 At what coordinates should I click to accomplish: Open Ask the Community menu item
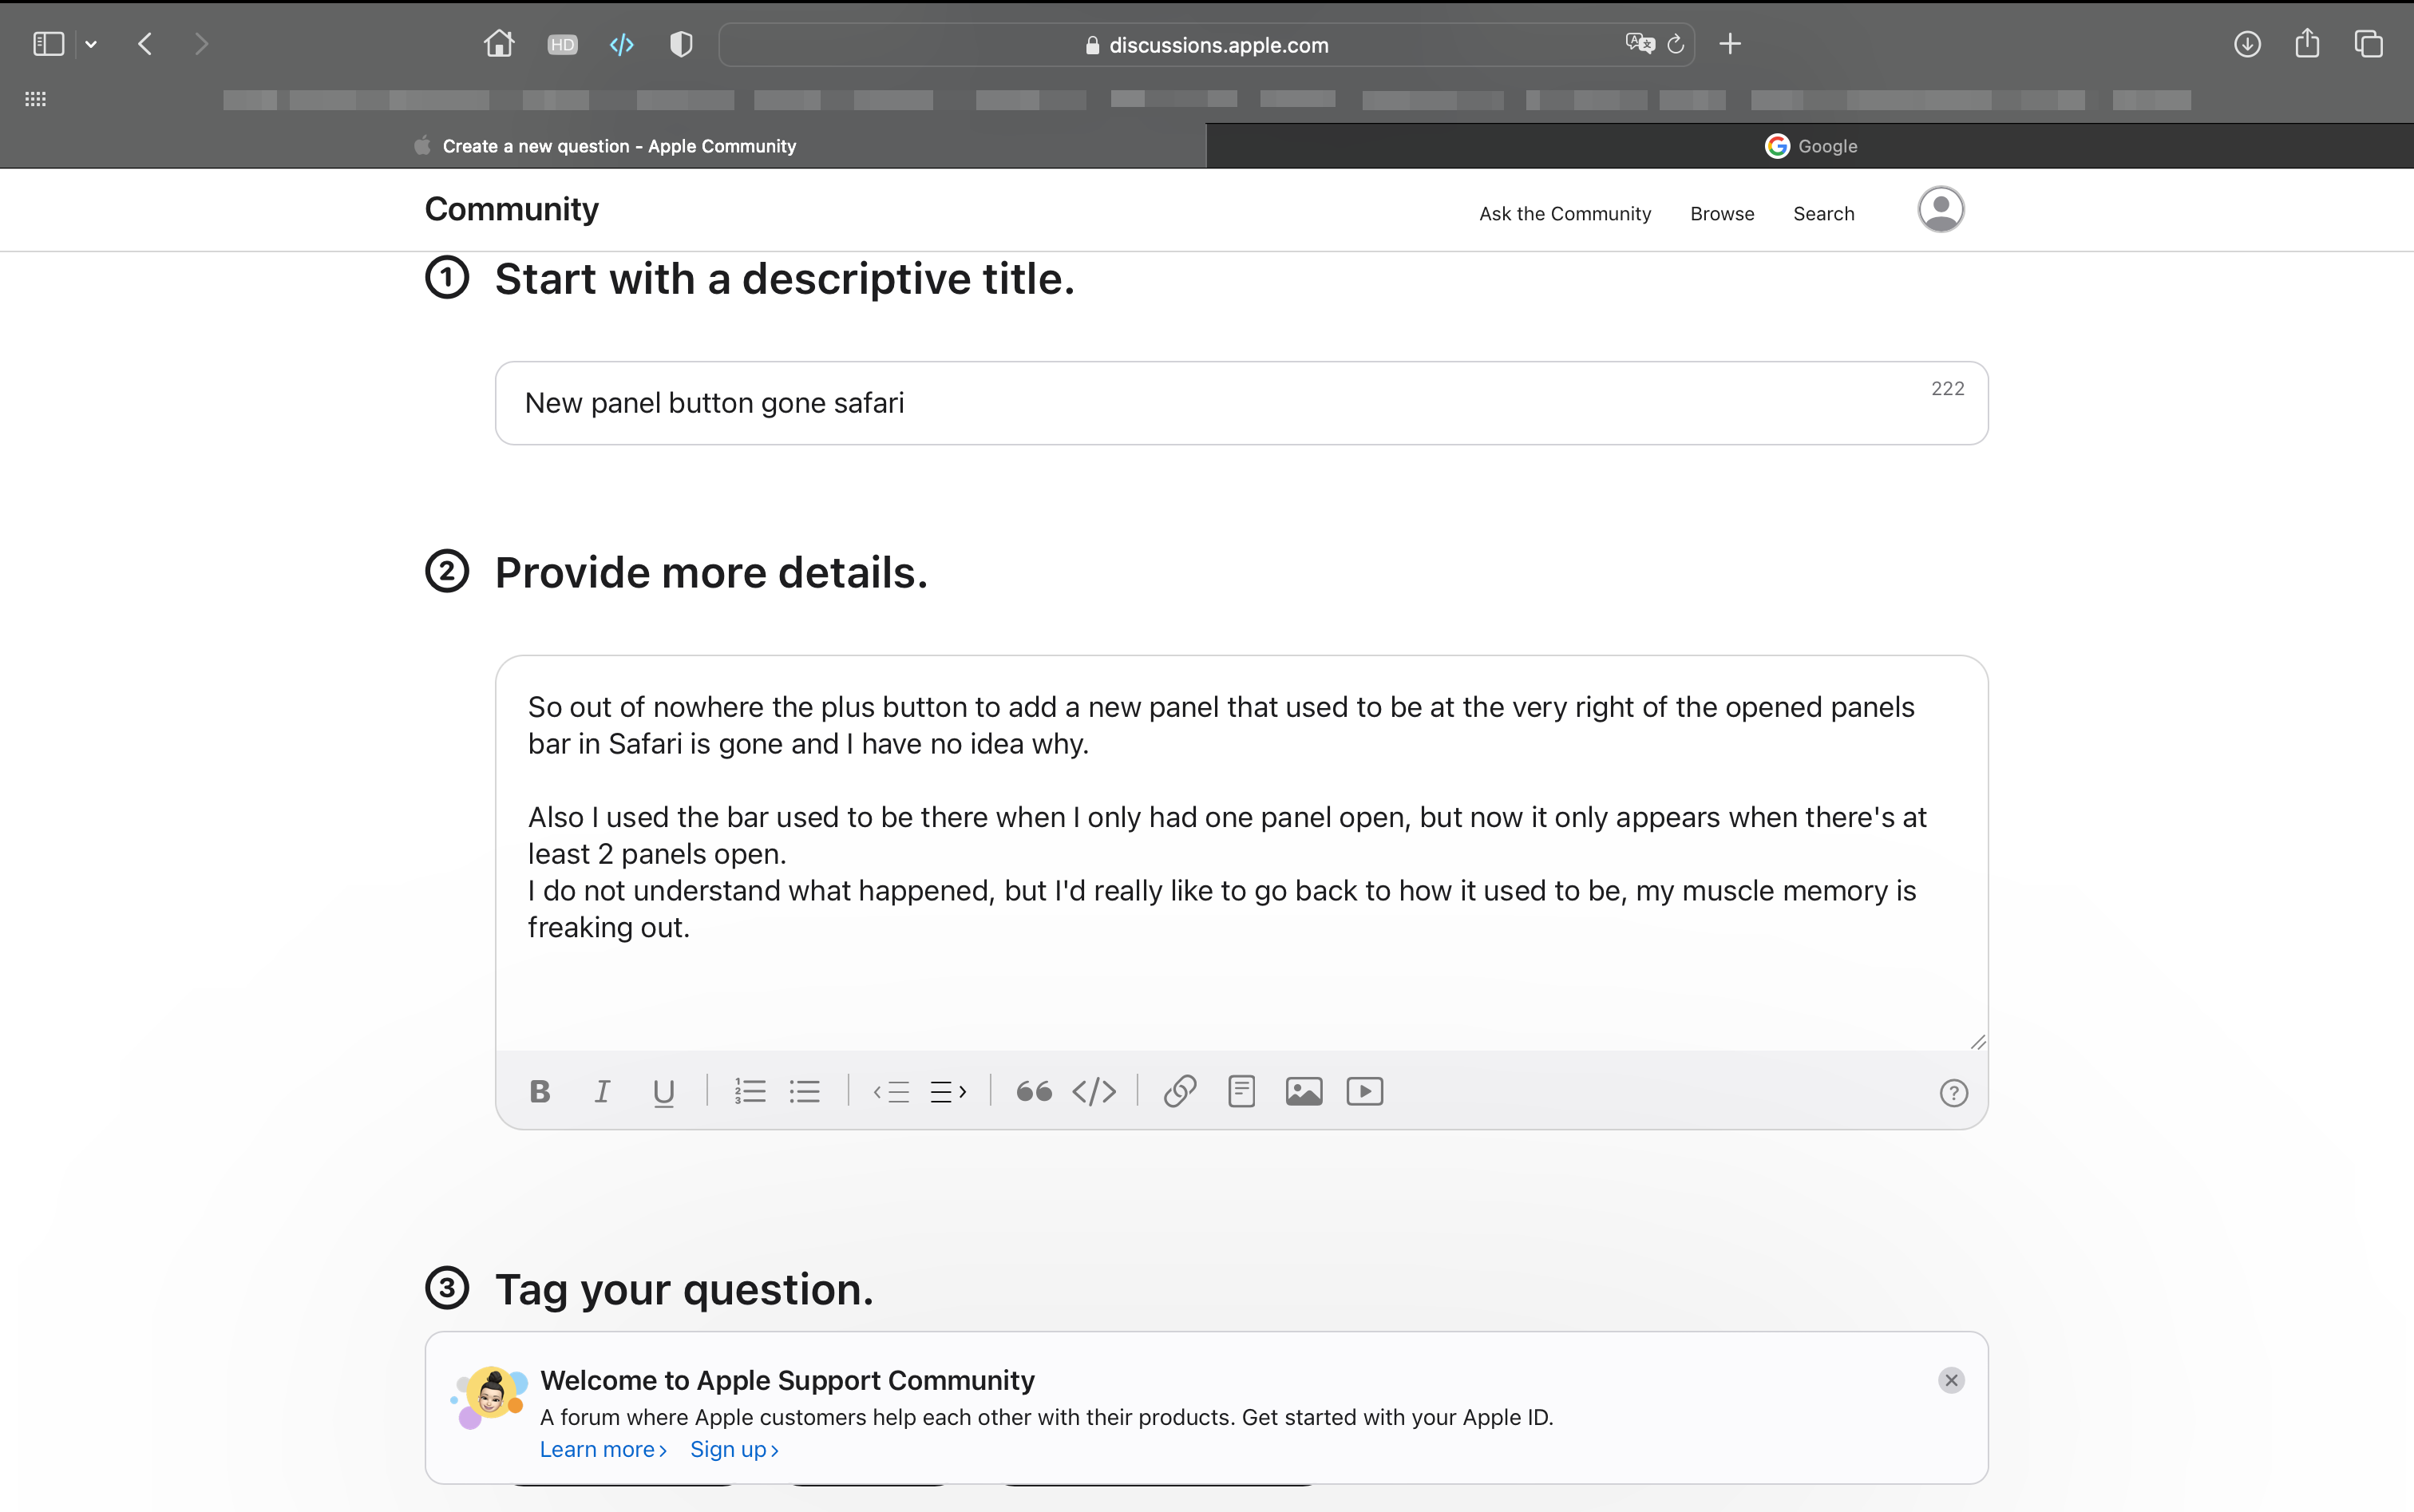(1565, 213)
